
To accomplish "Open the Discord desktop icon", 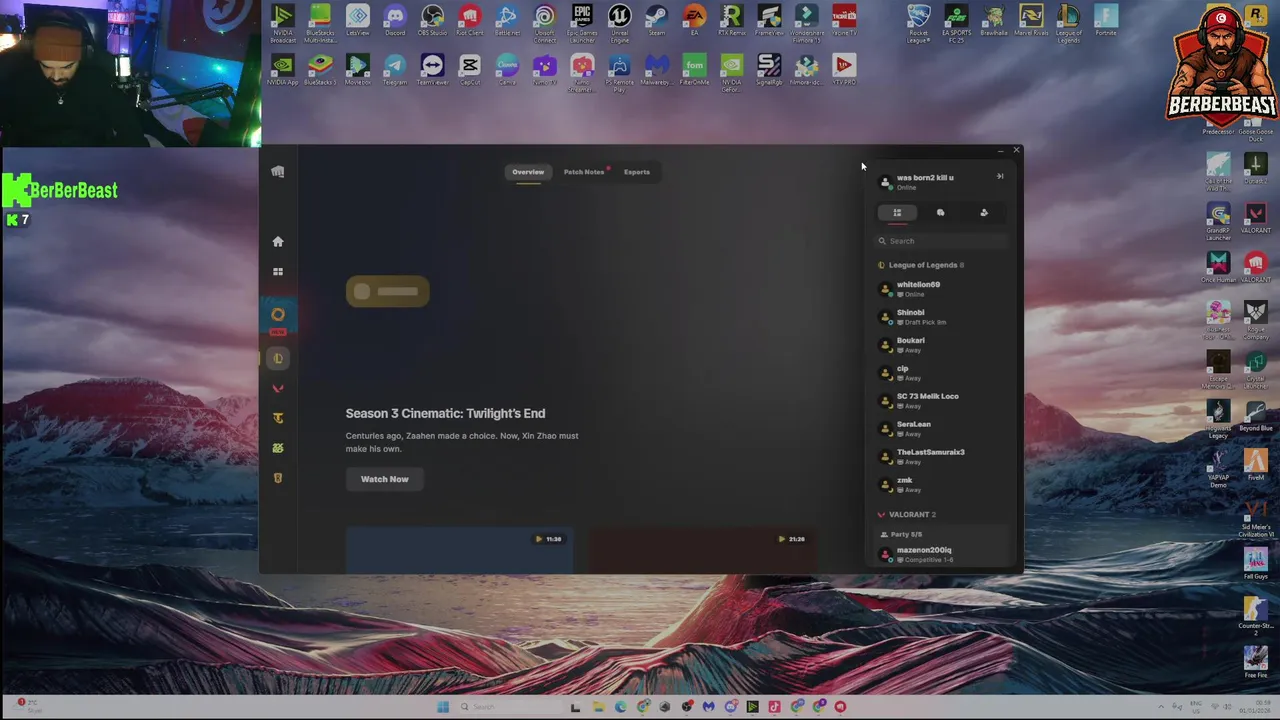I will 395,22.
